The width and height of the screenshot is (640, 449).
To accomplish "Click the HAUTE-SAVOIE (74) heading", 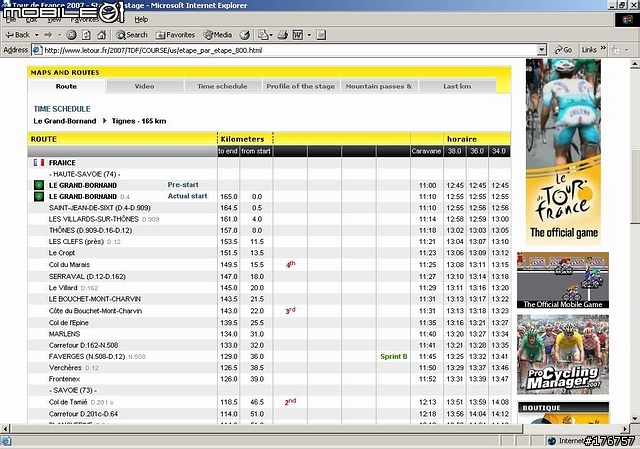I will [84, 174].
